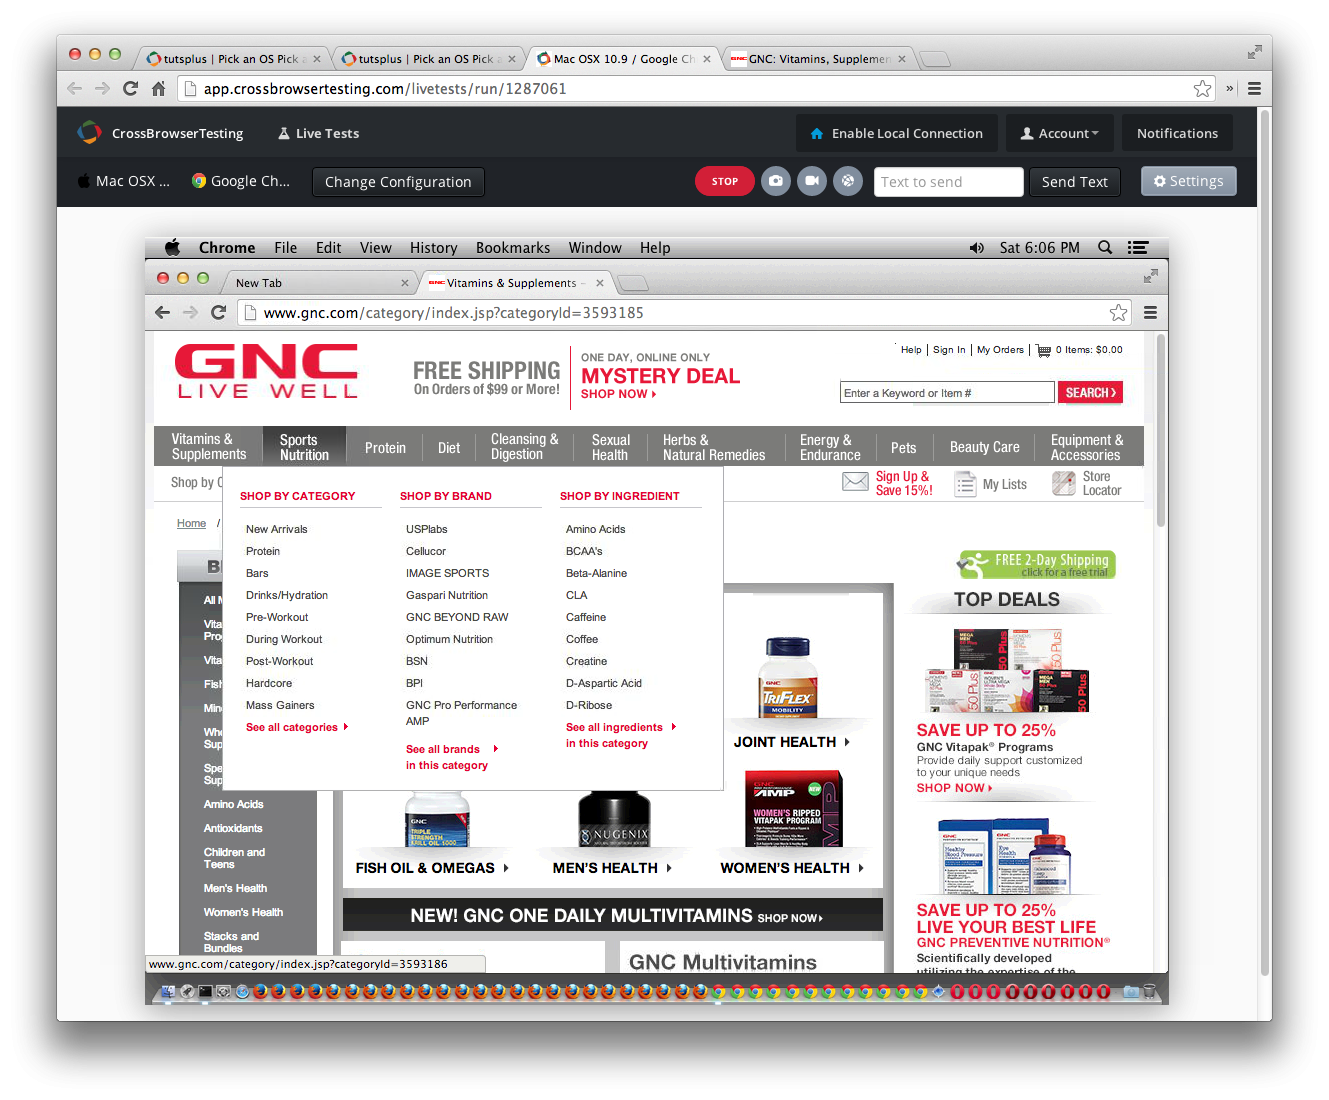Bookmark gnc.com with the star icon
The width and height of the screenshot is (1329, 1100).
1118,313
